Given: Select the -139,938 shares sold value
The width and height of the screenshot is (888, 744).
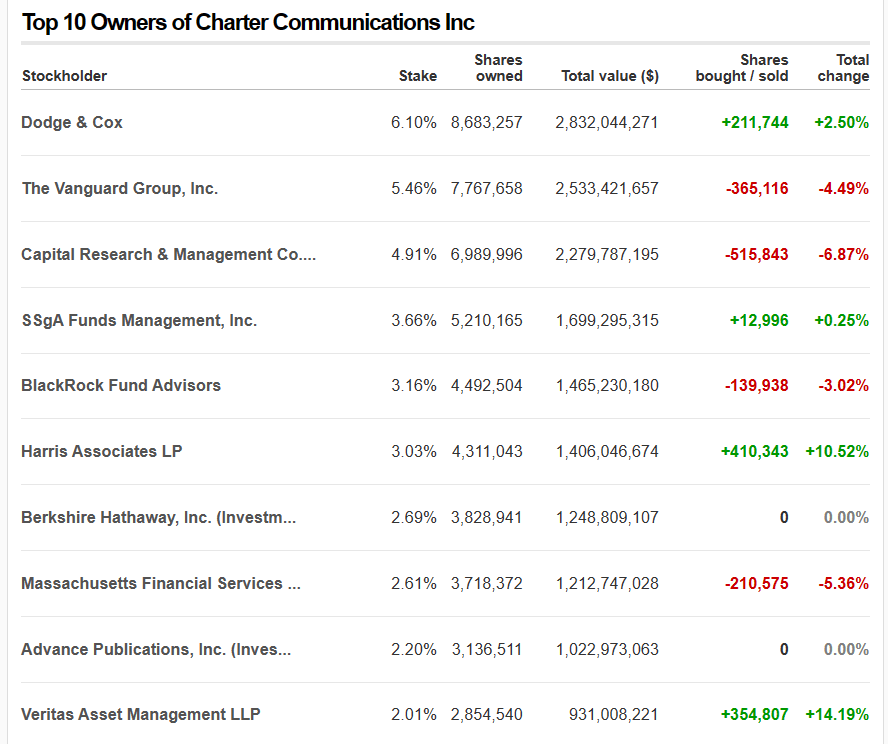Looking at the screenshot, I should point(757,386).
